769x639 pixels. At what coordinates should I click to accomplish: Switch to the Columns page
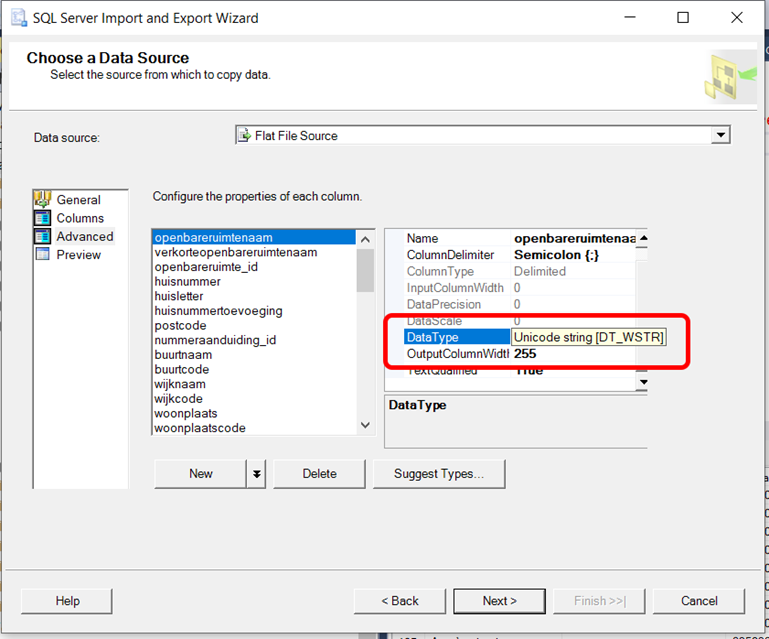80,218
